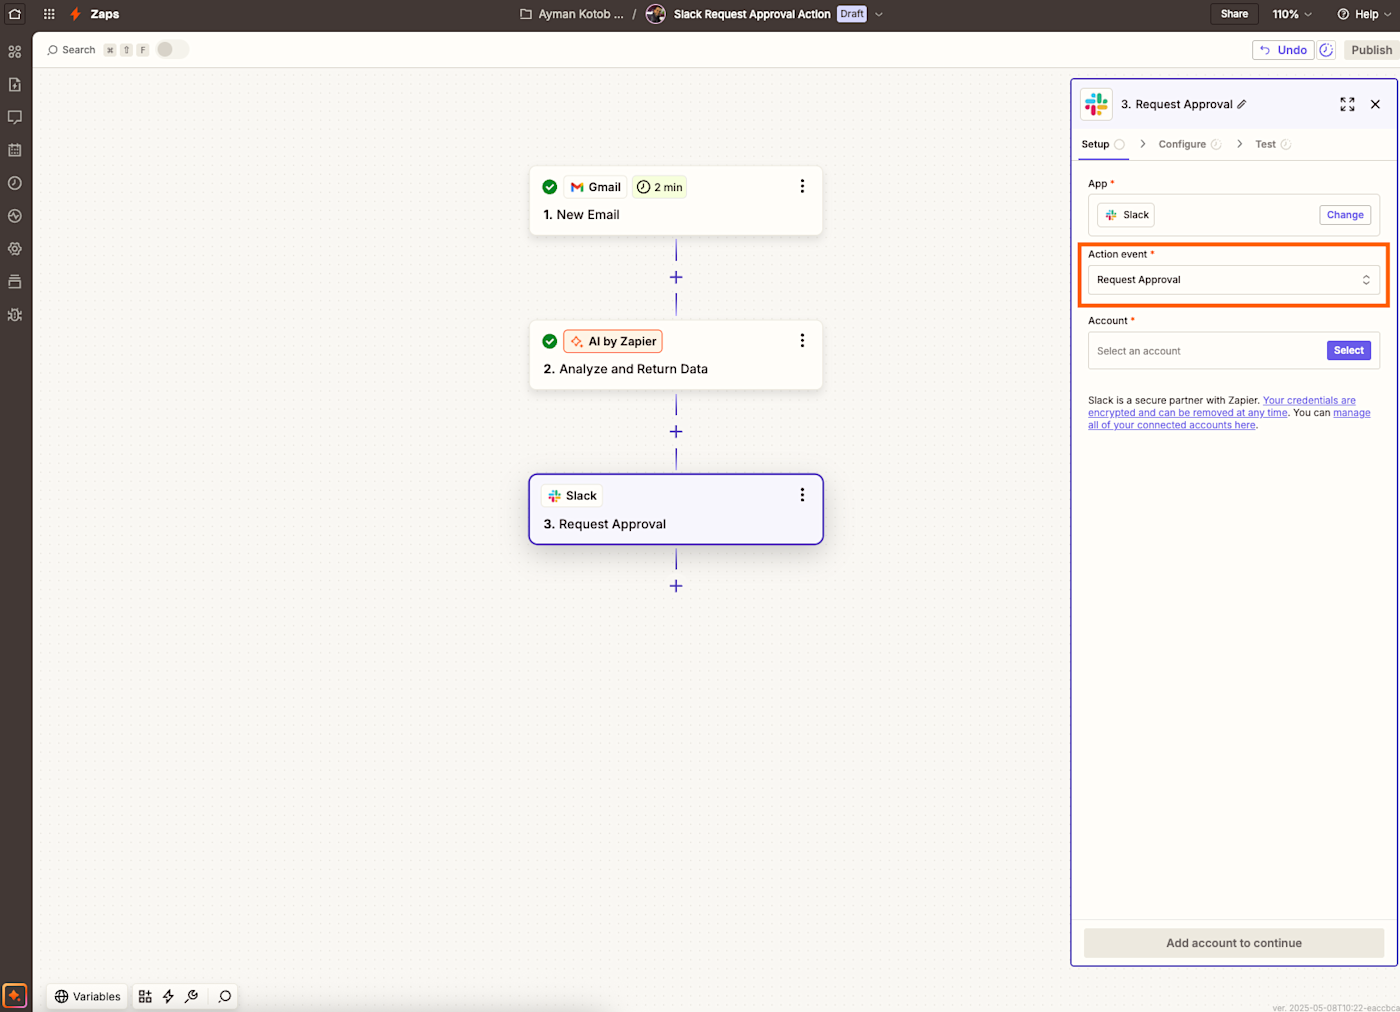Screen dimensions: 1400x1012
Task: Open the calendar icon in sidebar
Action: click(x=15, y=150)
